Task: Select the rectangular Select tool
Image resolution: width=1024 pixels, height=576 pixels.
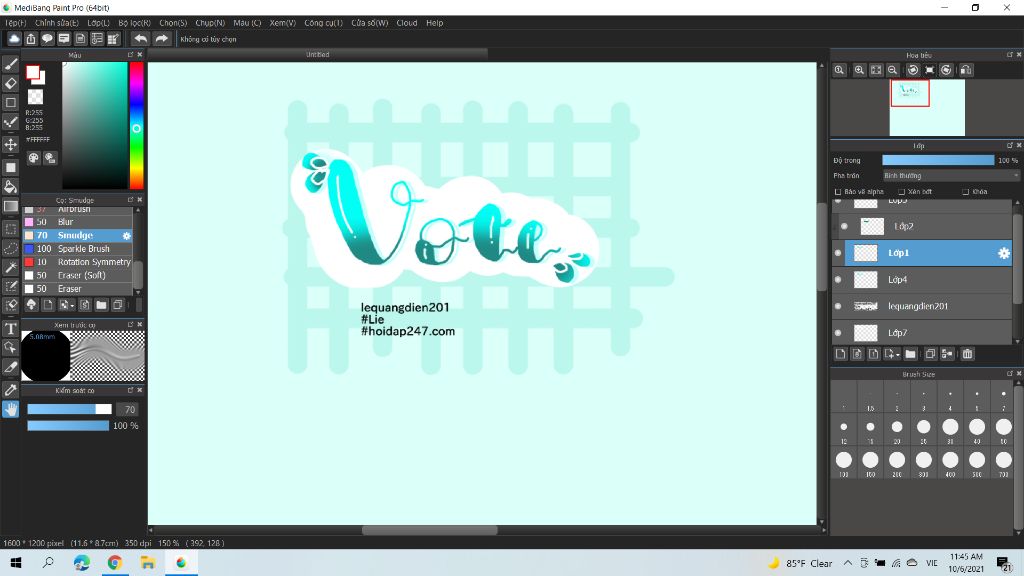Action: coord(10,229)
